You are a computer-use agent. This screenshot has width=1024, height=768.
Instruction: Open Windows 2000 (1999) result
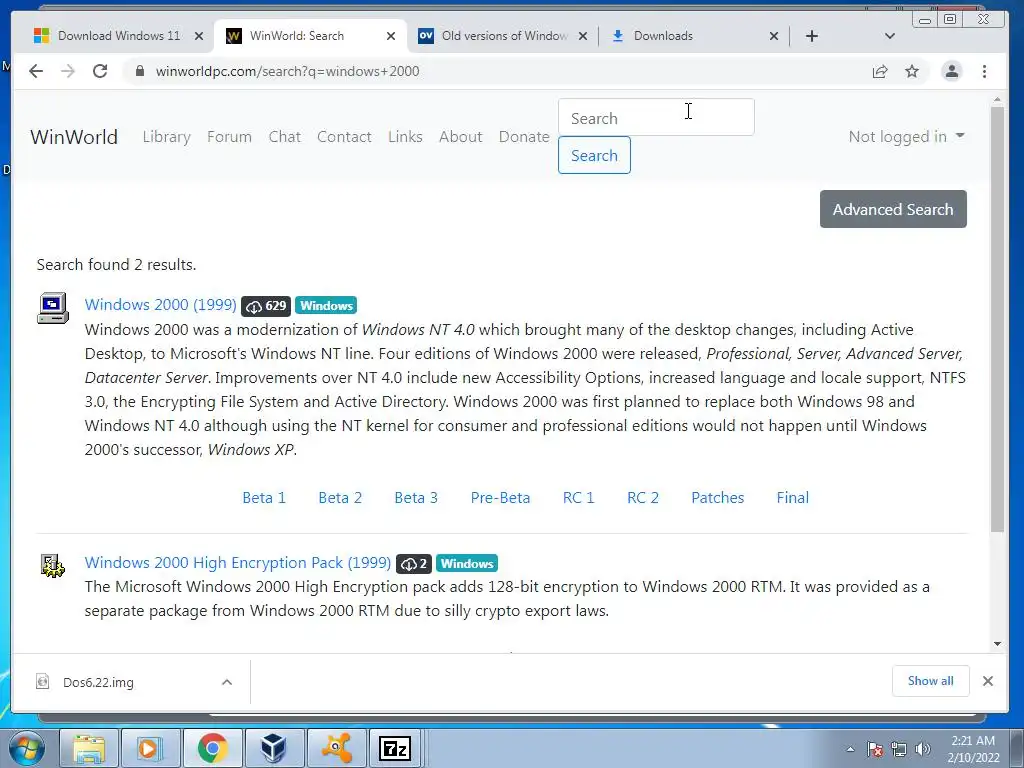point(161,304)
